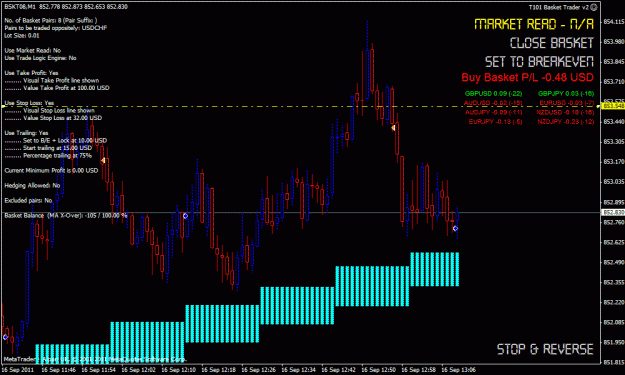This screenshot has height=375, width=625.
Task: Click the 'Use Trade Logic Engine: No' line
Action: 40,58
